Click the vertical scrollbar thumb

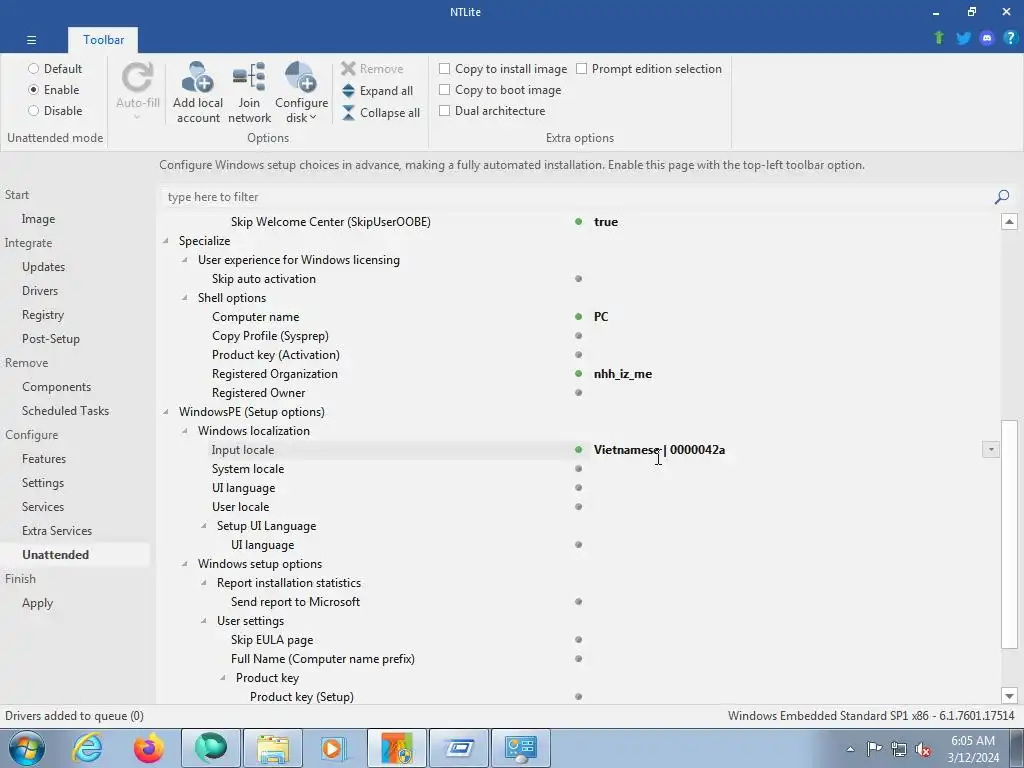click(x=1009, y=534)
